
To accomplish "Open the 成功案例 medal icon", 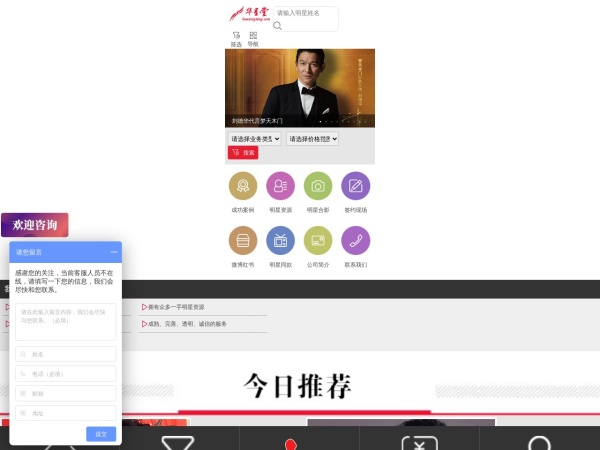I will pyautogui.click(x=243, y=186).
